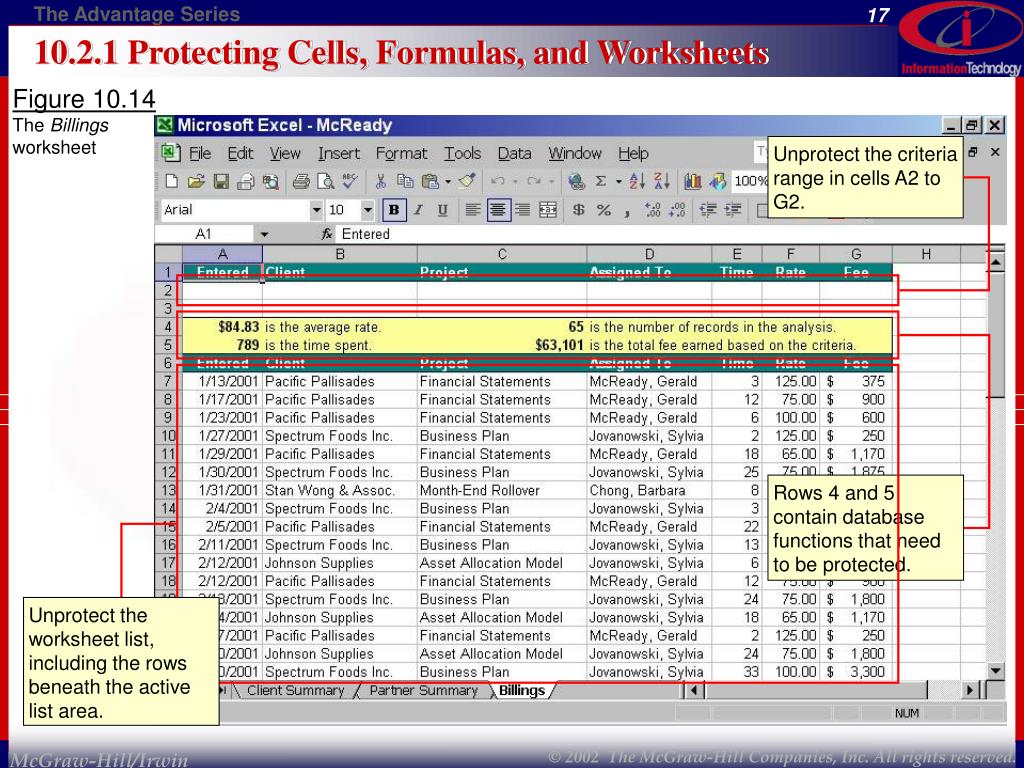The image size is (1024, 768).
Task: Toggle Bold formatting
Action: (394, 210)
